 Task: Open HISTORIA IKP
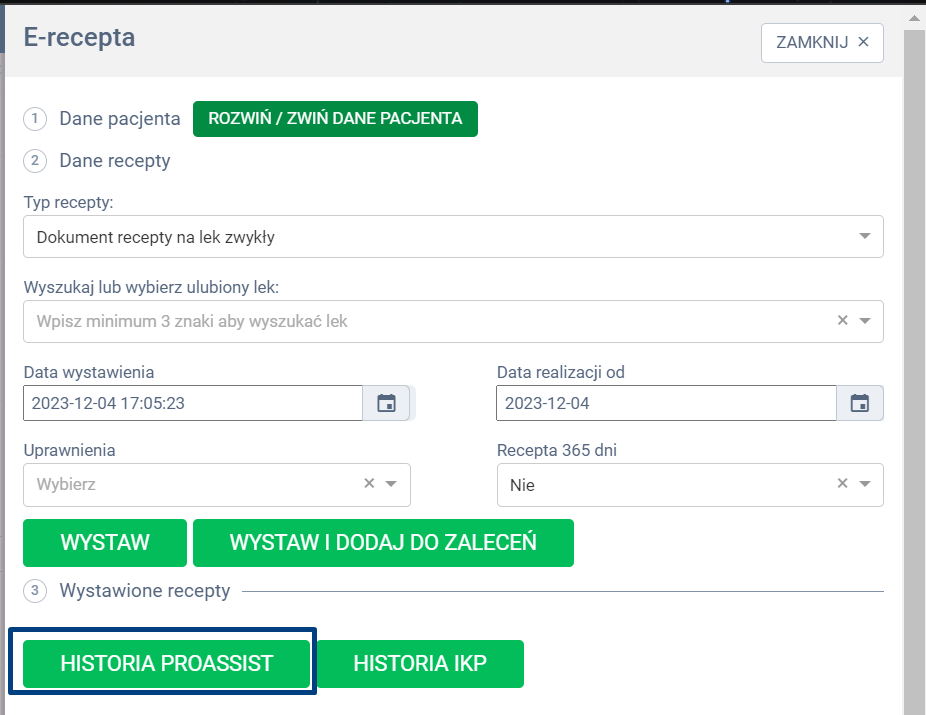[420, 664]
